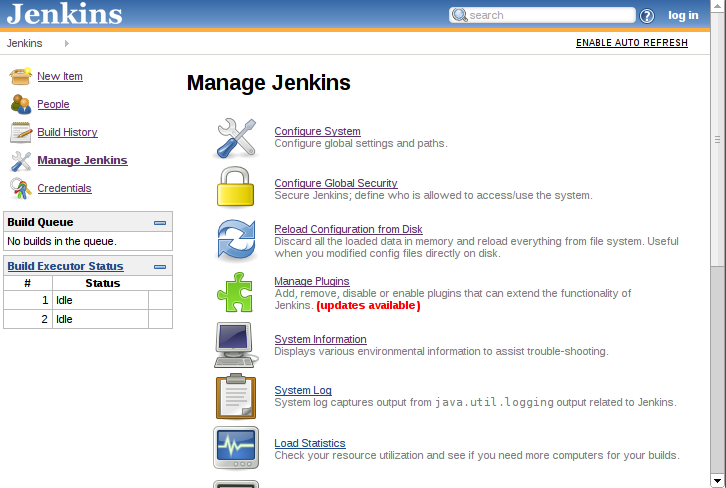Click the Idle status of executor 2
The height and width of the screenshot is (488, 726).
(x=64, y=319)
